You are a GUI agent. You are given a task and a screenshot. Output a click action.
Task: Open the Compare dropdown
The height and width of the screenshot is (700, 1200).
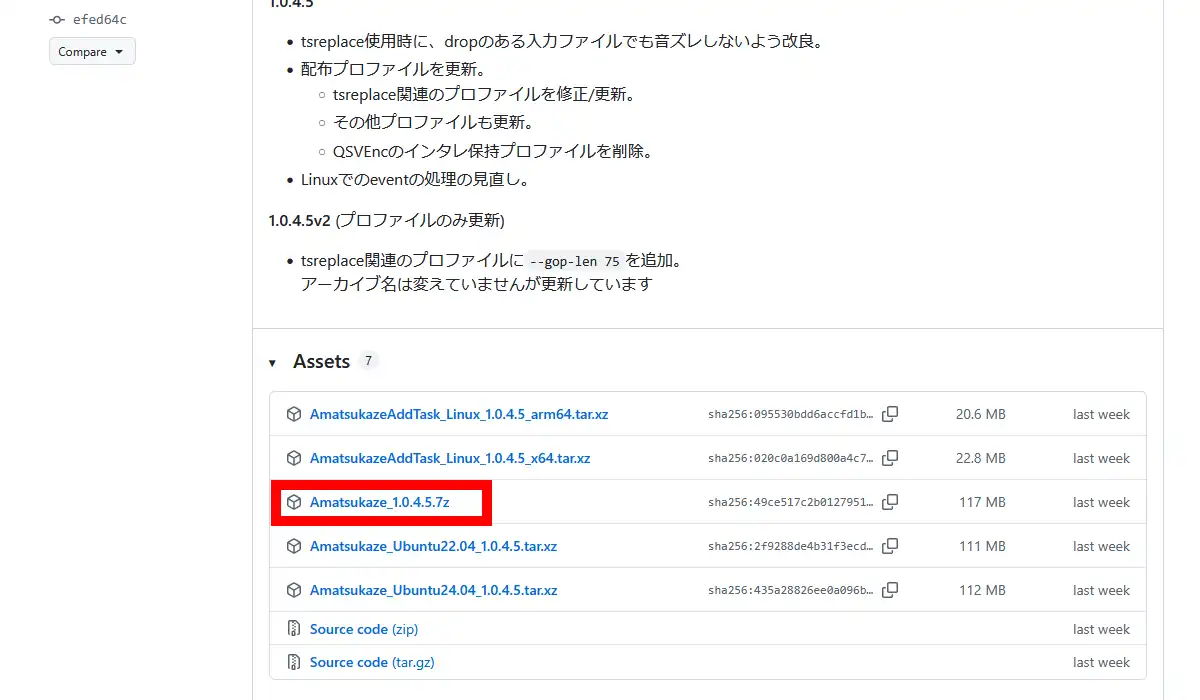point(92,52)
